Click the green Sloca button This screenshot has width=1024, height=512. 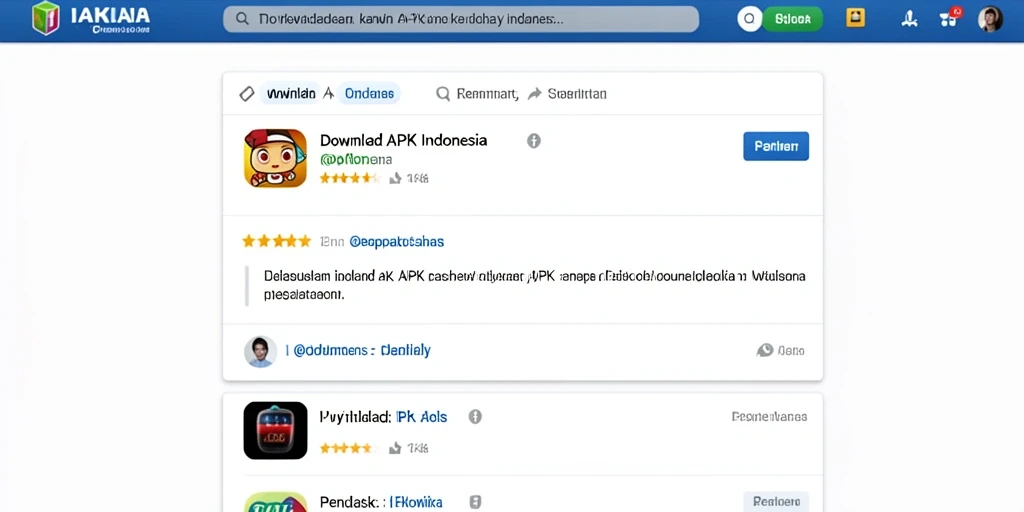click(792, 20)
